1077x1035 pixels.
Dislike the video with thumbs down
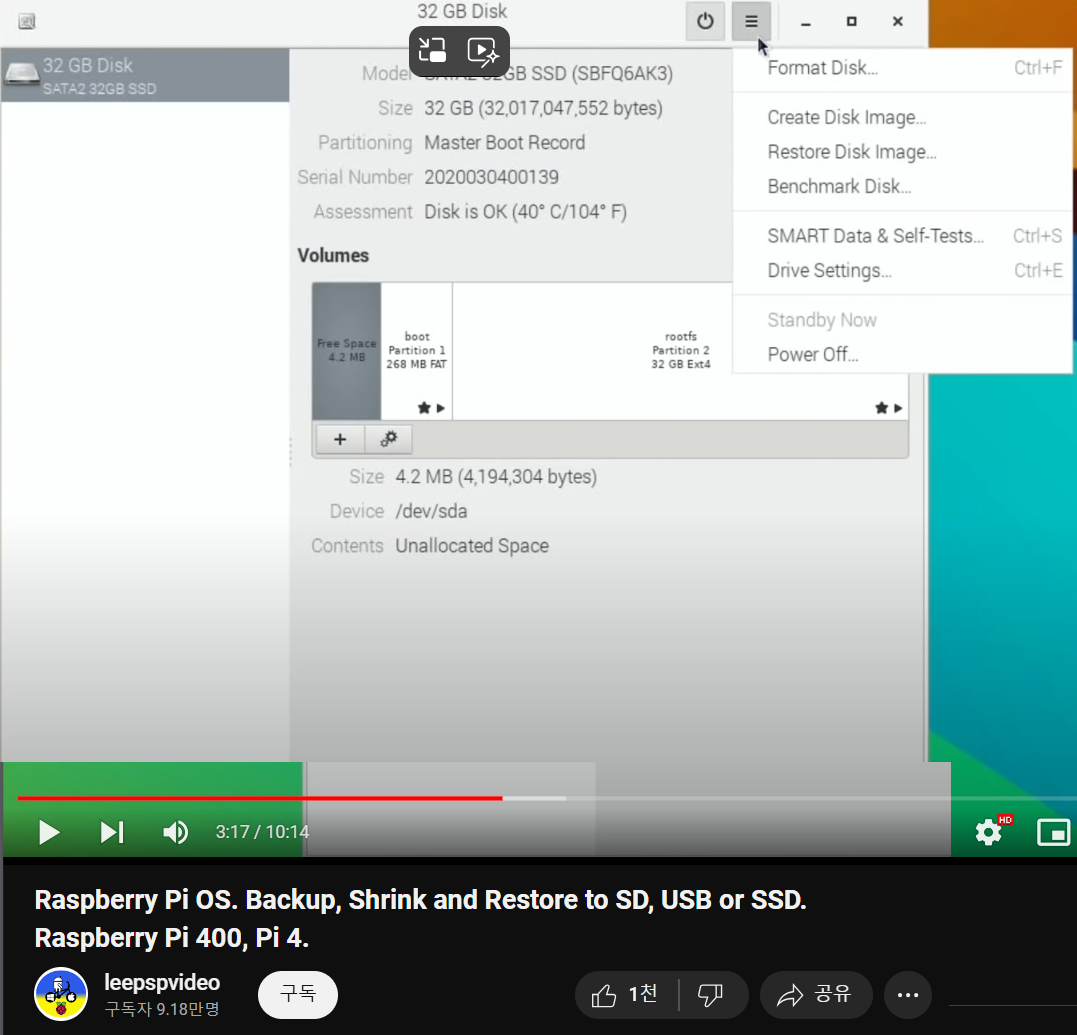[x=711, y=994]
